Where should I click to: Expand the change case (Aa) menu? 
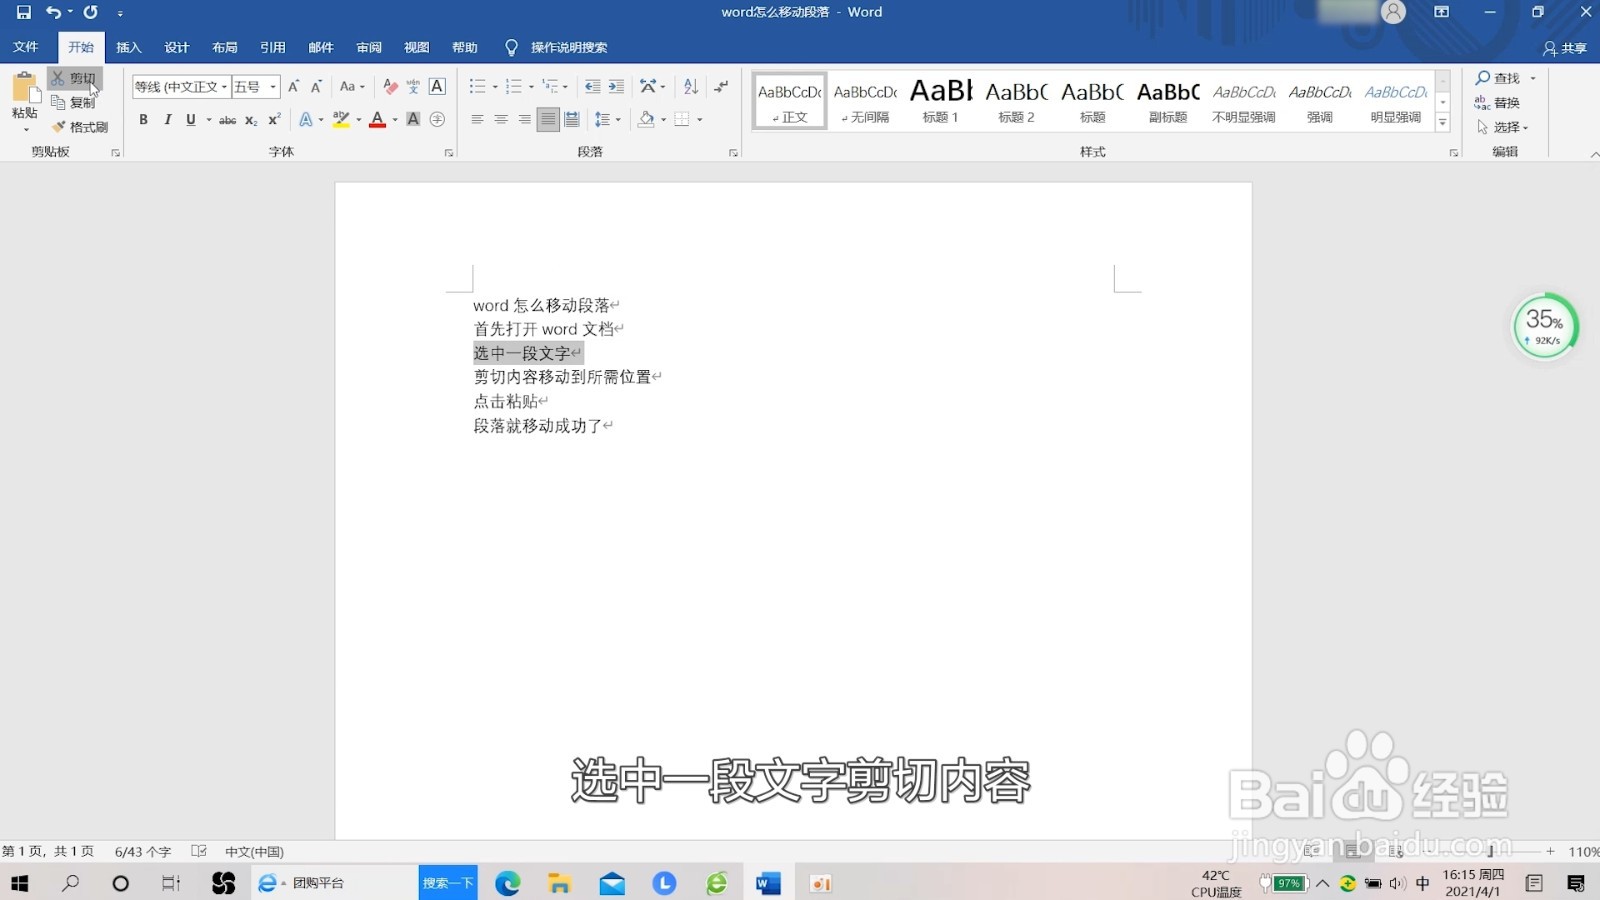point(352,87)
